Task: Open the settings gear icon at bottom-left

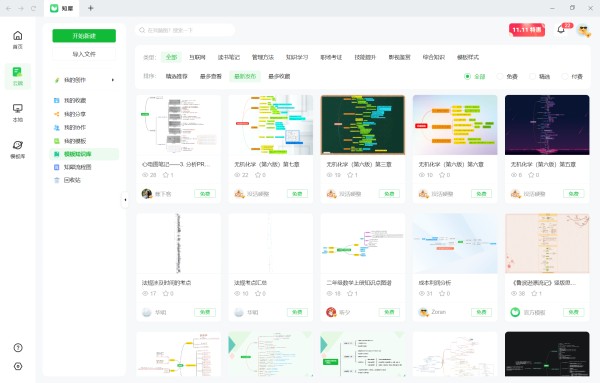Action: (18, 366)
